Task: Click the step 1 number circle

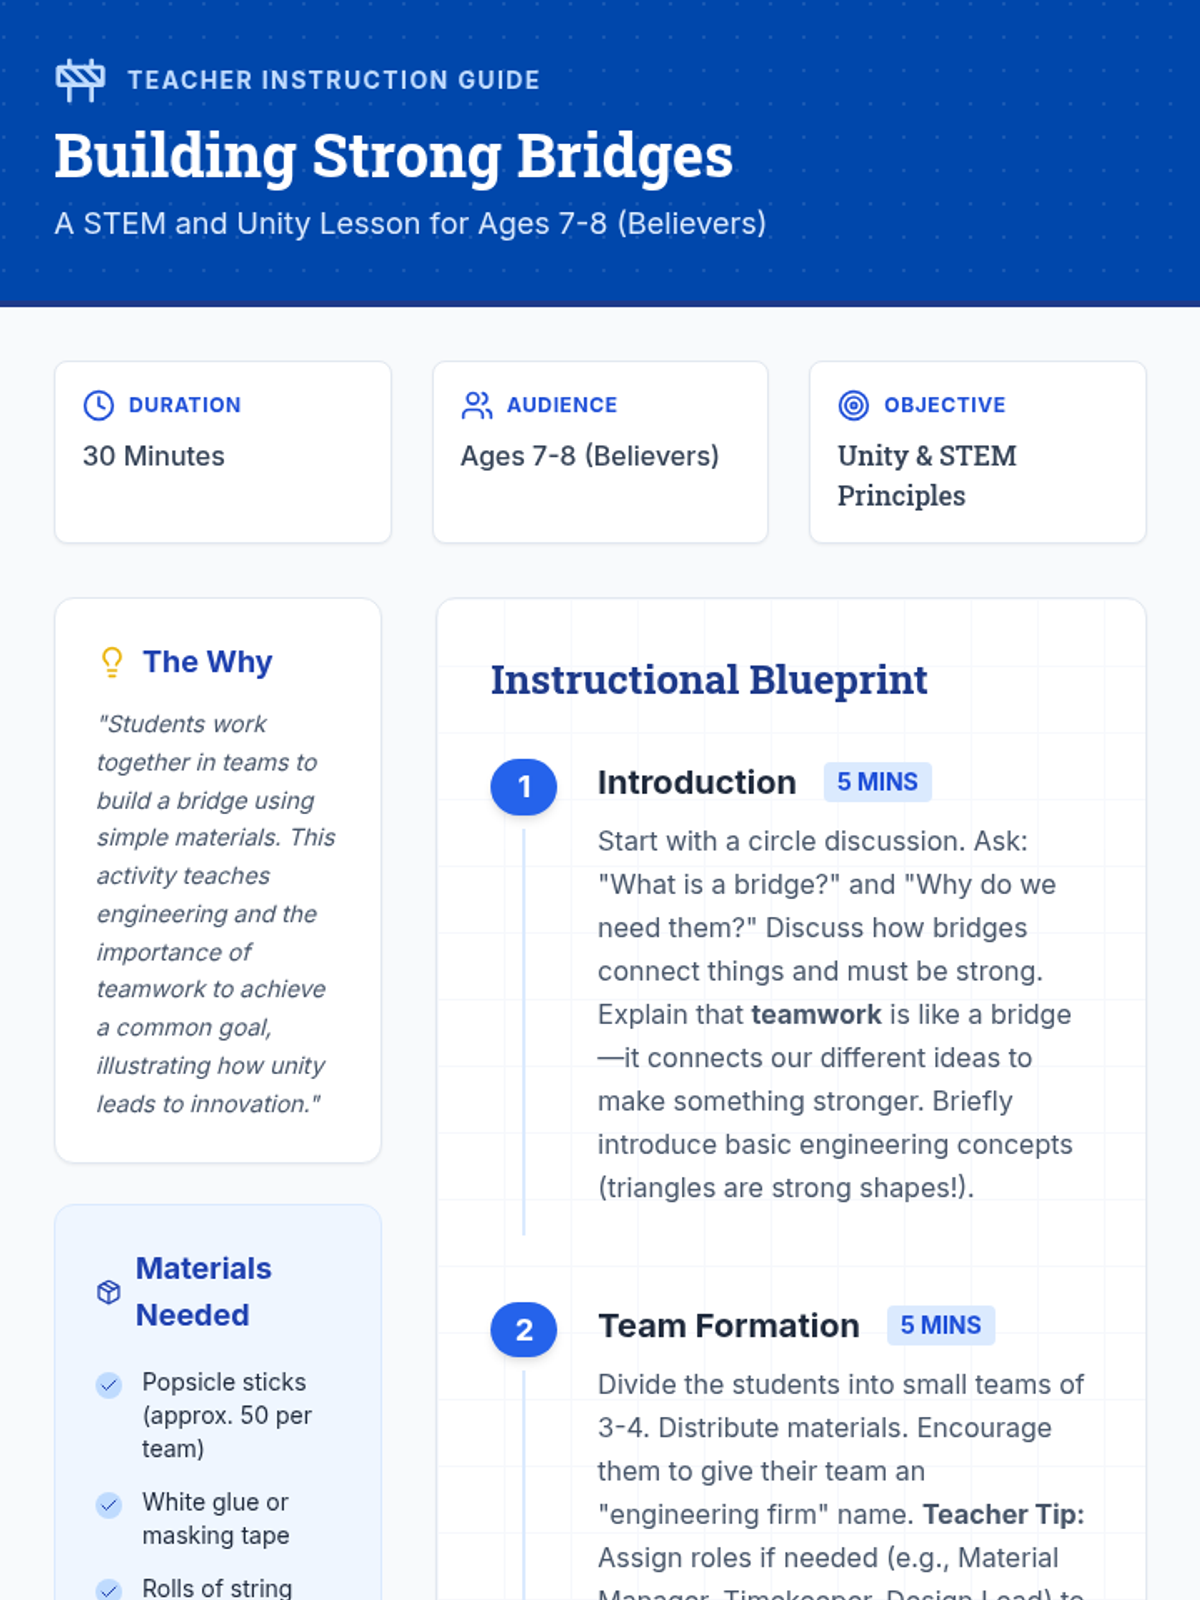Action: [523, 787]
